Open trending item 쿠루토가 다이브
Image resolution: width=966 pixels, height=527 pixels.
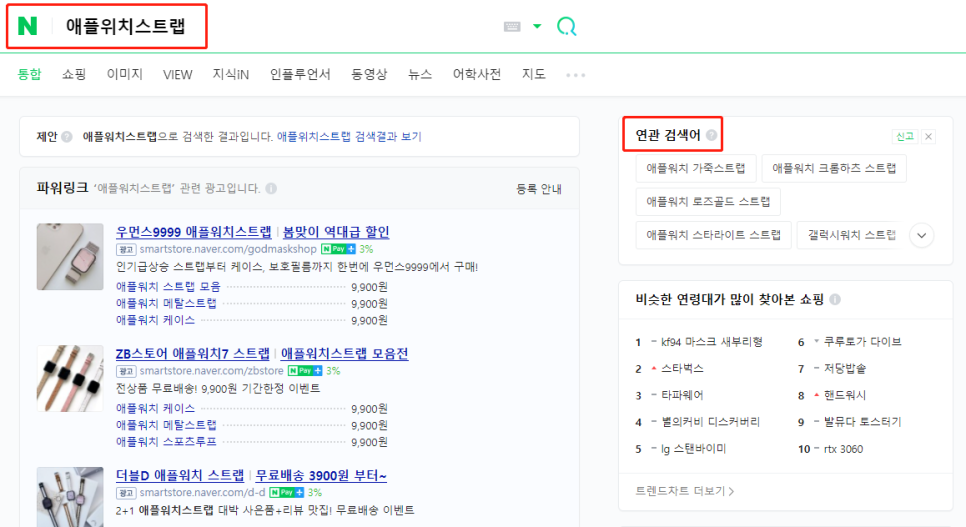(862, 342)
